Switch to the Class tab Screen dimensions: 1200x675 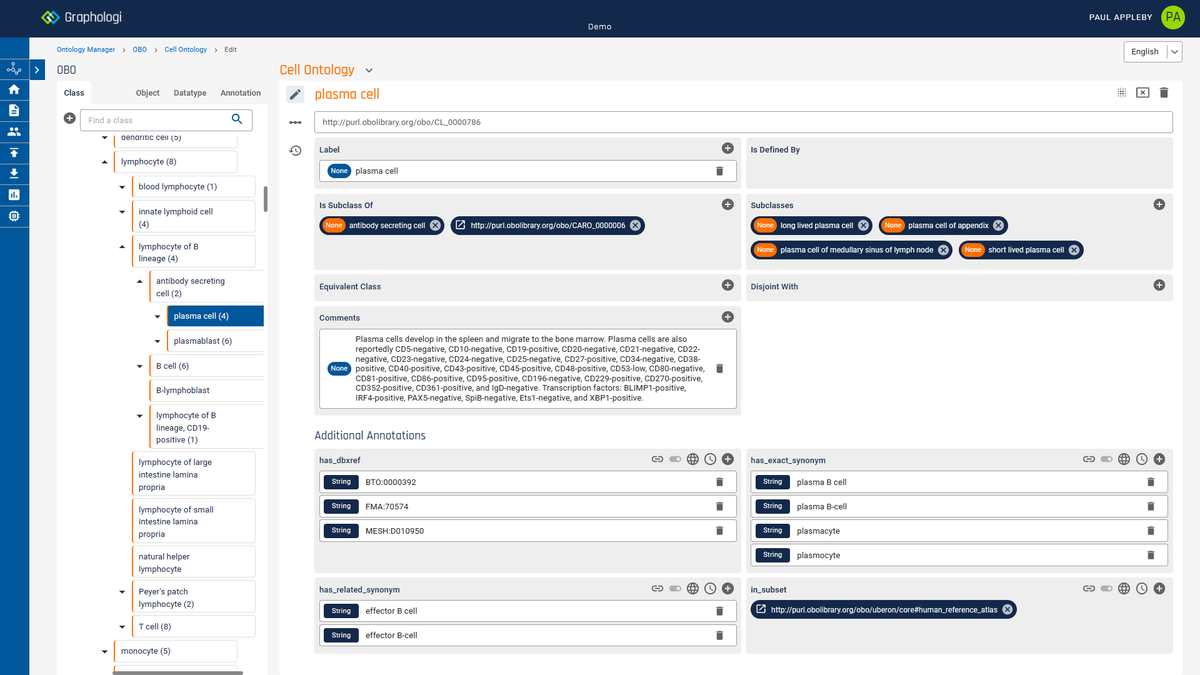click(x=74, y=93)
